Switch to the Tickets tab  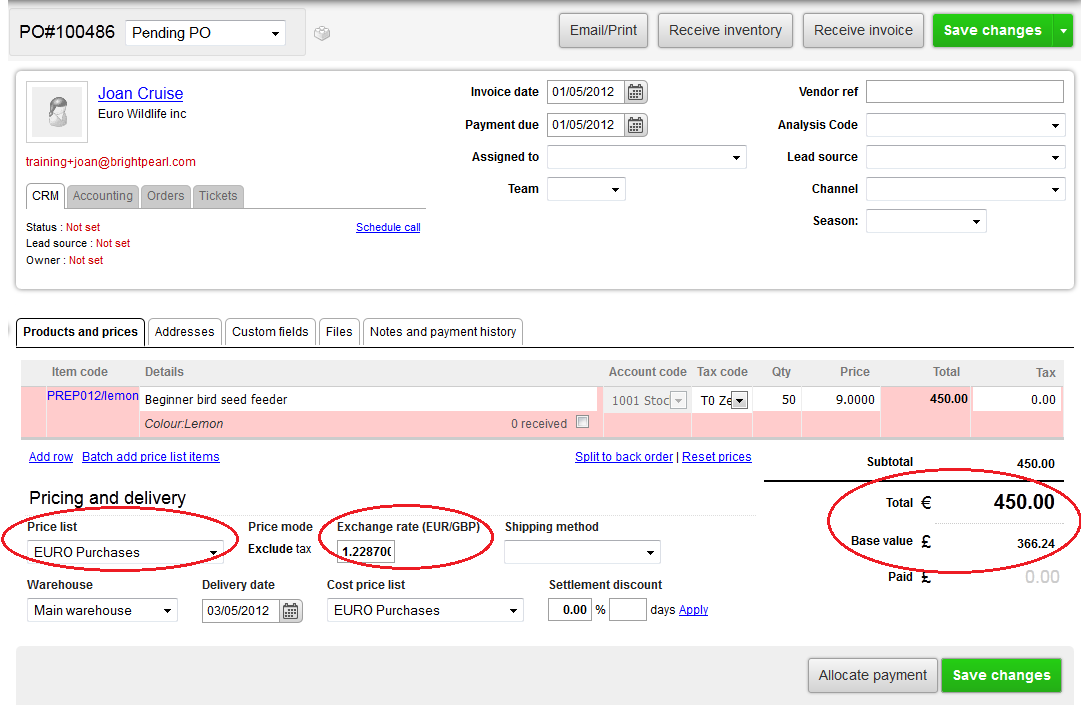click(x=218, y=196)
